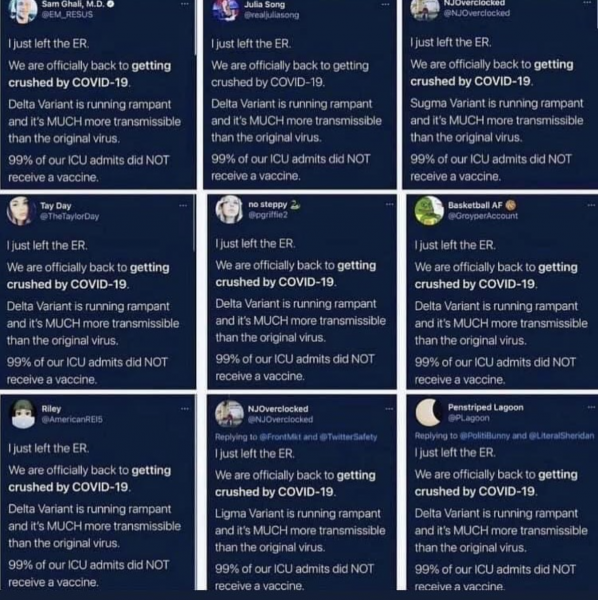Visit the @realjuliasong handle
This screenshot has width=598, height=600.
click(272, 15)
